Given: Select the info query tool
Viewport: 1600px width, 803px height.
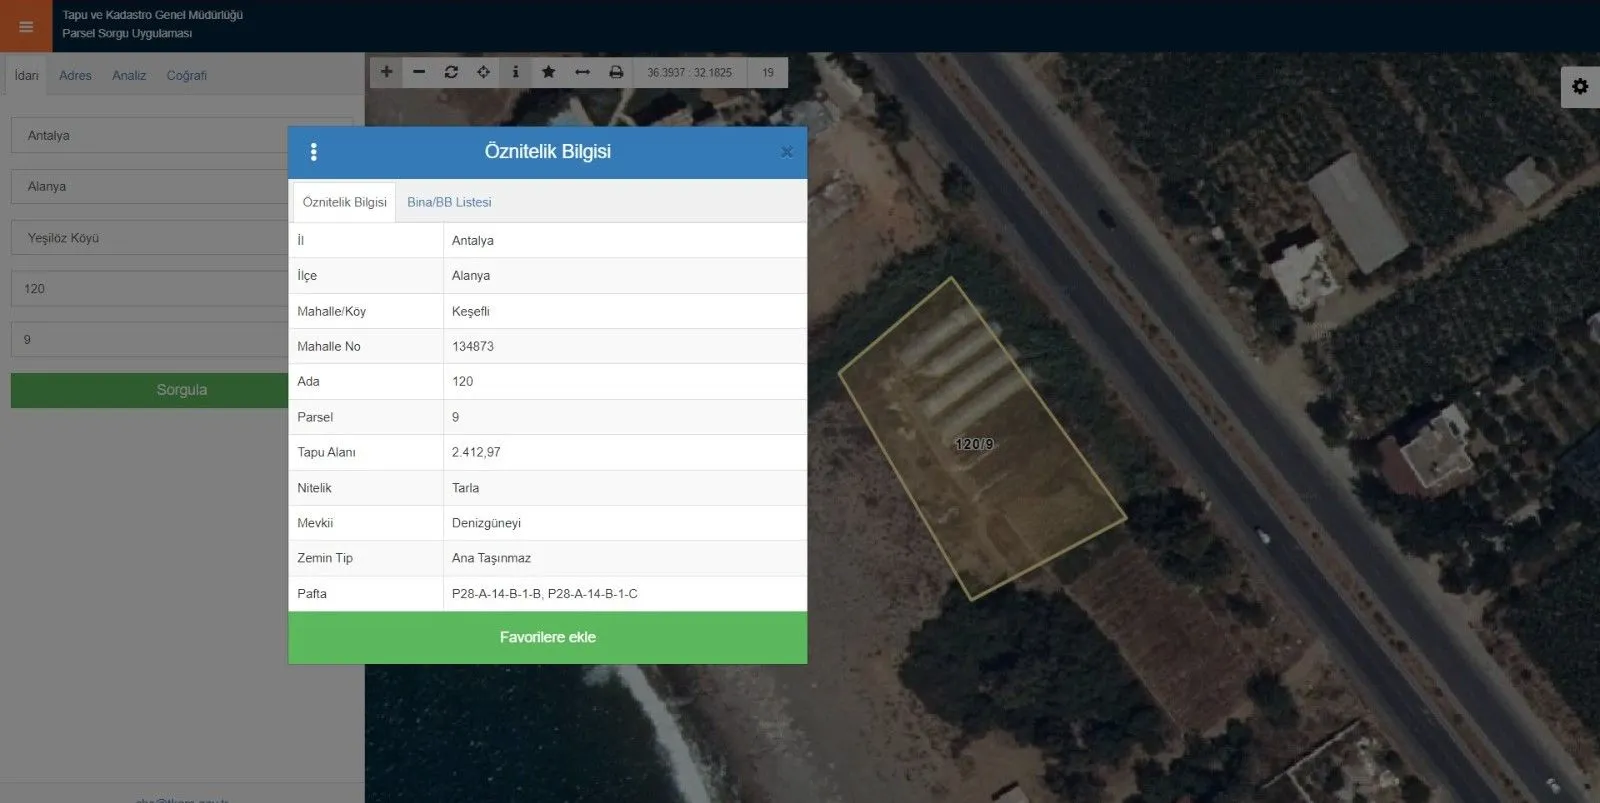Looking at the screenshot, I should [515, 72].
